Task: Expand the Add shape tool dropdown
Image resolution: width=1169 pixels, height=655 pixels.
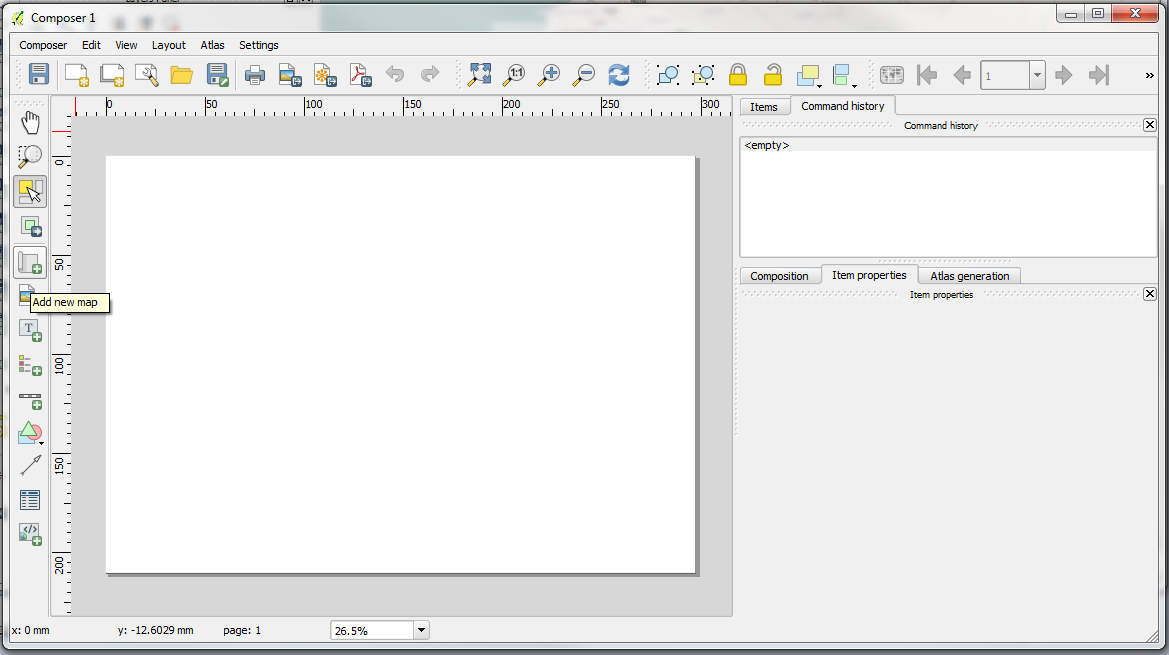Action: (x=41, y=441)
